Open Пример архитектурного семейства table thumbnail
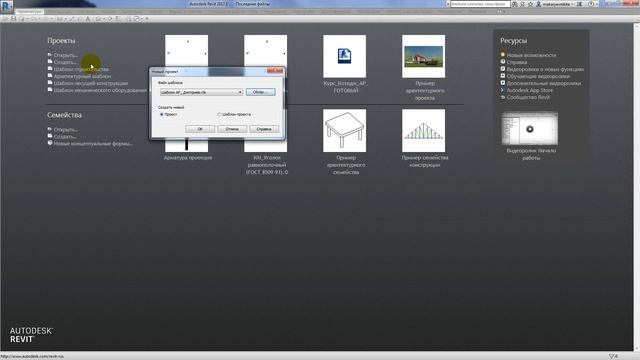Viewport: 640px width, 360px height. pos(344,131)
